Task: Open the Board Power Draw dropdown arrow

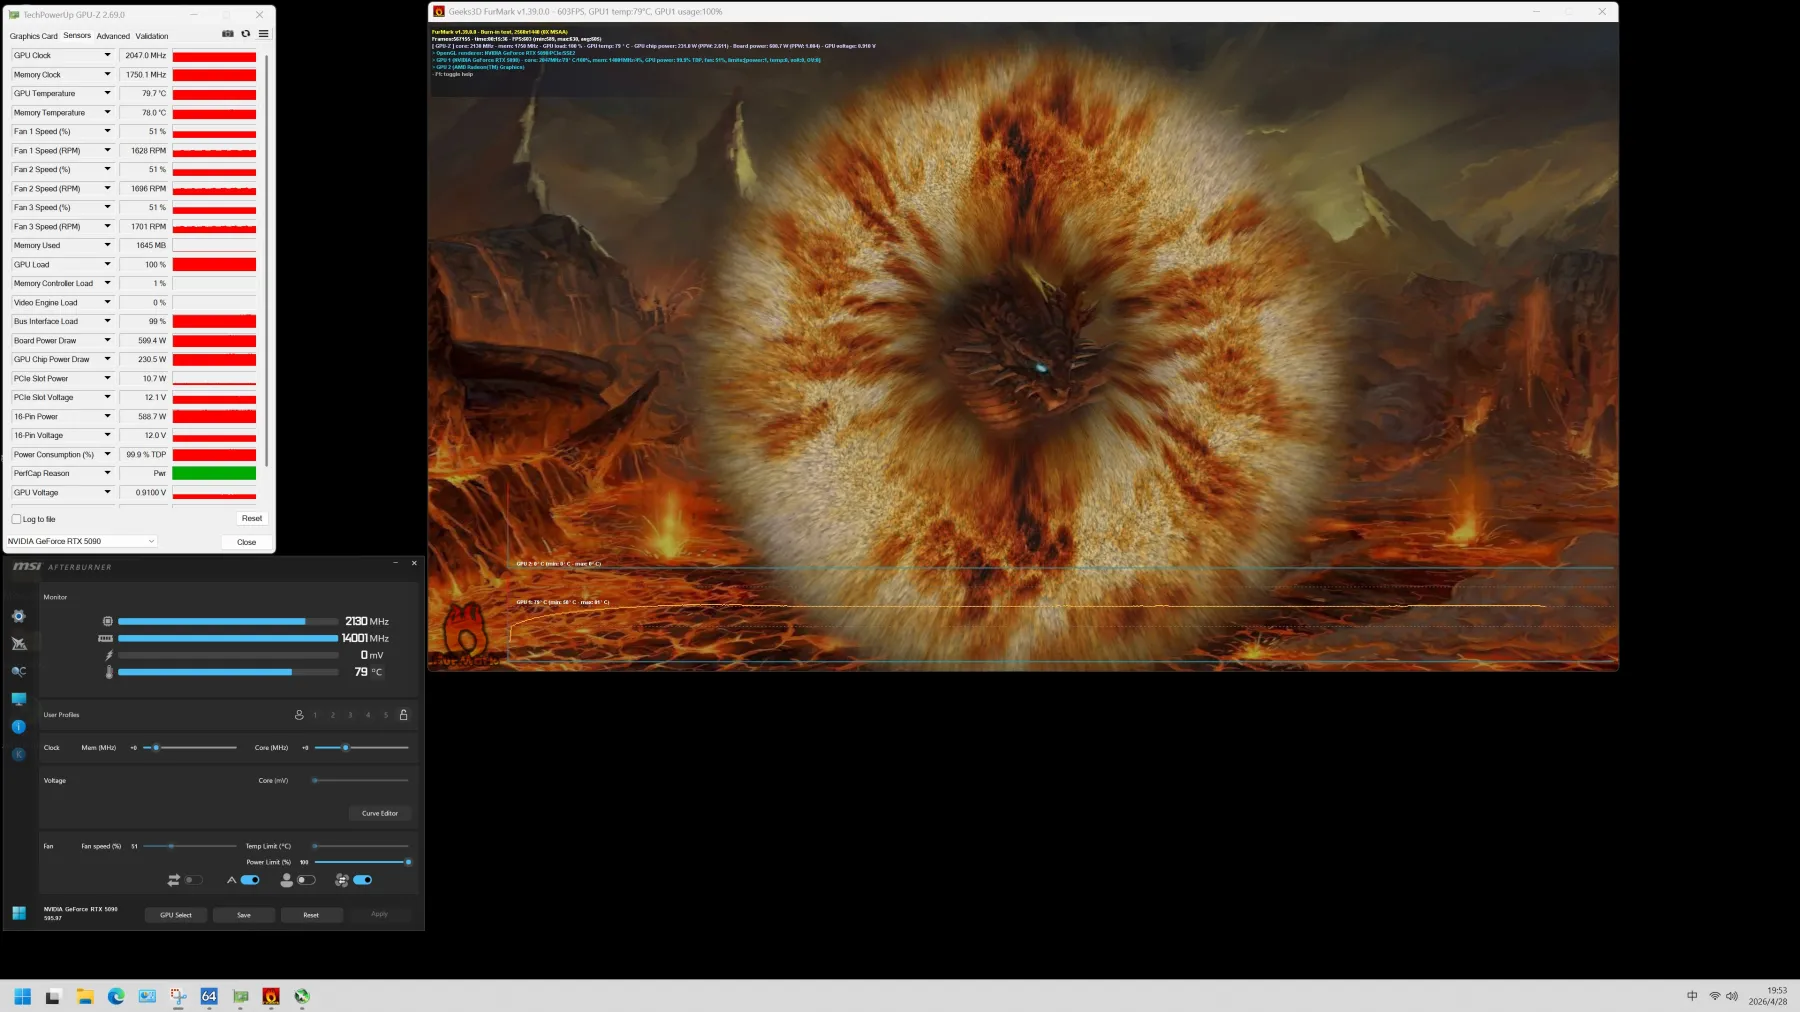Action: pos(107,340)
